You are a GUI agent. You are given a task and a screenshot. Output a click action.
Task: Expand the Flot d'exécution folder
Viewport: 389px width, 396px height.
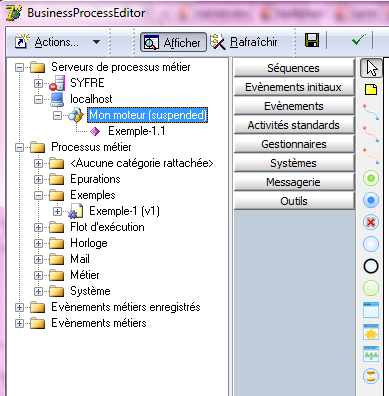point(38,227)
